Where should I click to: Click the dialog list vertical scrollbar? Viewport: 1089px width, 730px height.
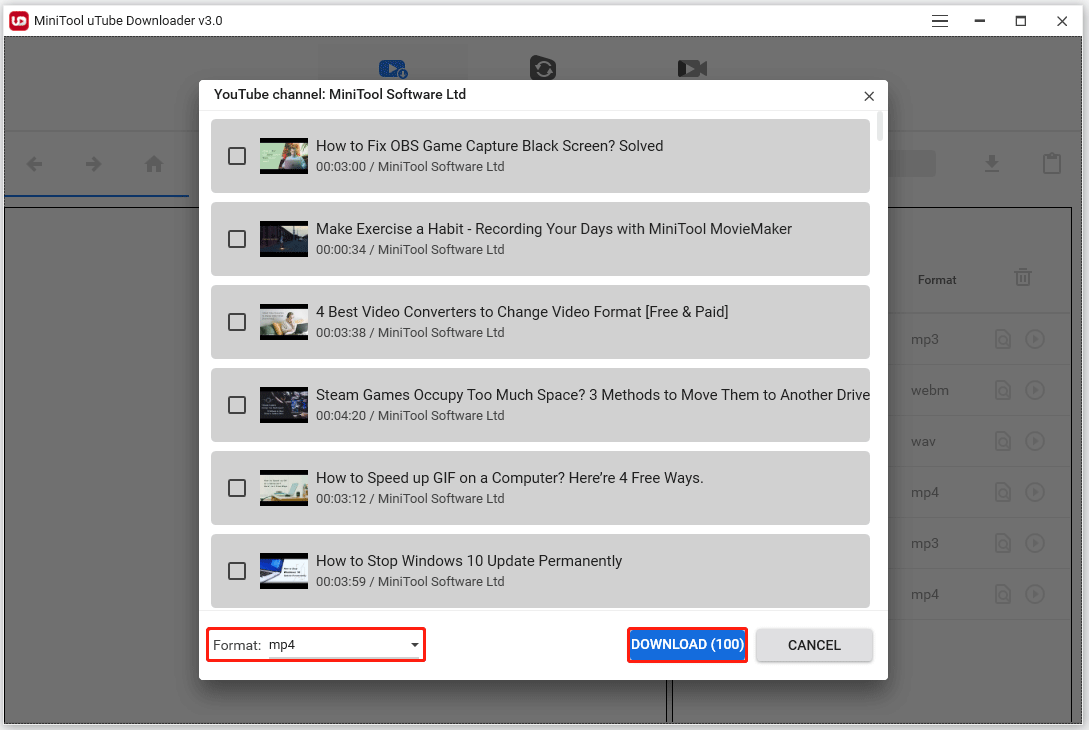point(880,126)
